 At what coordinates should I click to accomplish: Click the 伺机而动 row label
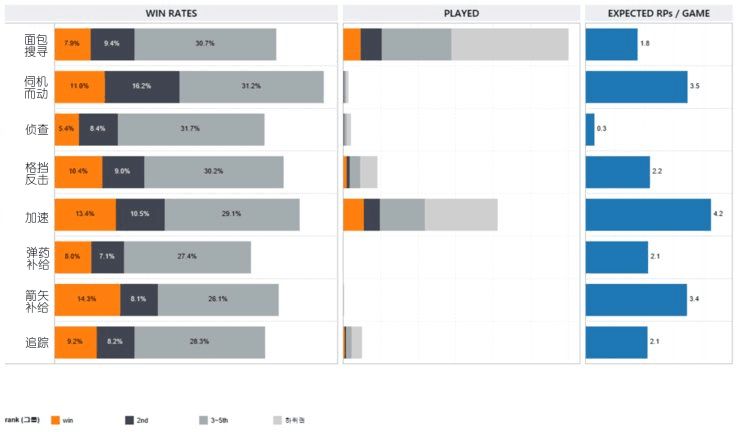click(35, 87)
